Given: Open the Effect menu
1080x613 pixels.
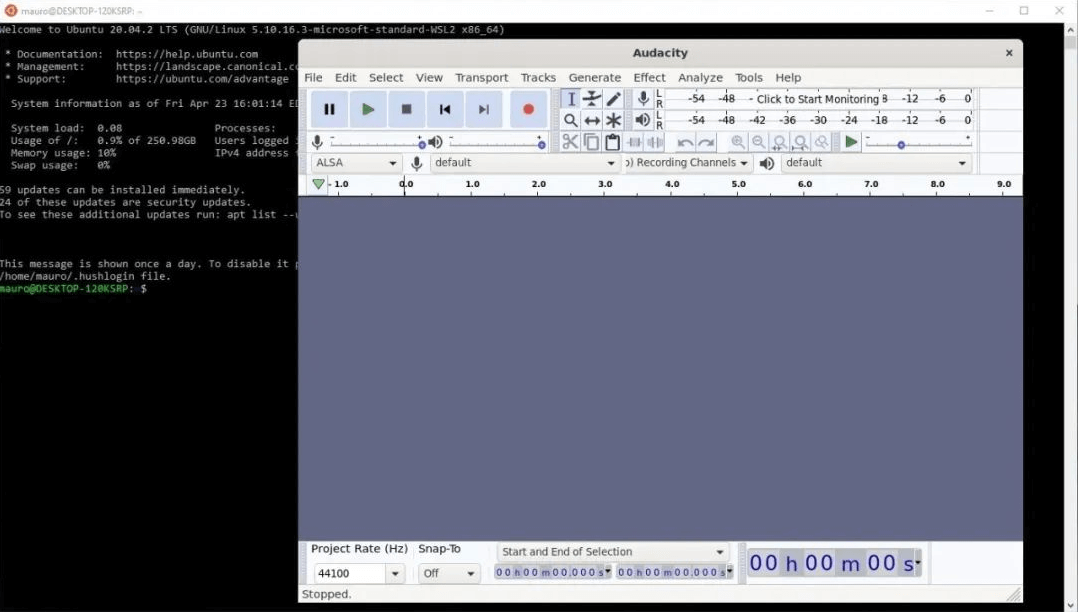Looking at the screenshot, I should (x=649, y=78).
